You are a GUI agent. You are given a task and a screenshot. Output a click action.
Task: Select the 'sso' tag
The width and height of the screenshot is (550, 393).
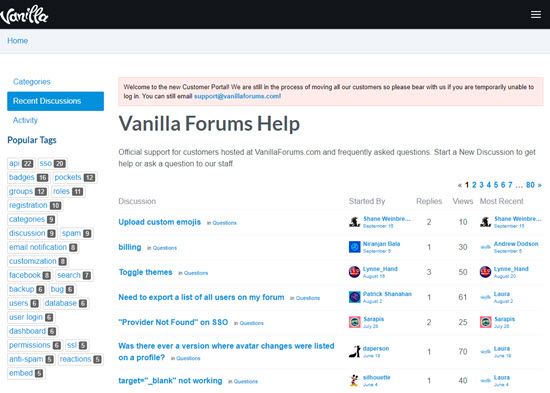tap(52, 164)
